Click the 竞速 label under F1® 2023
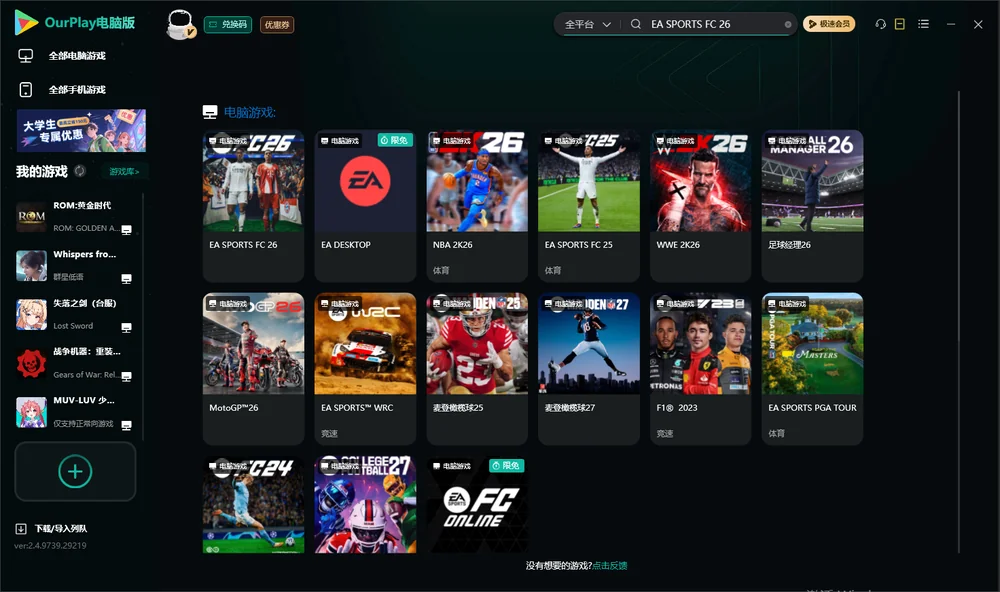1000x592 pixels. click(665, 433)
